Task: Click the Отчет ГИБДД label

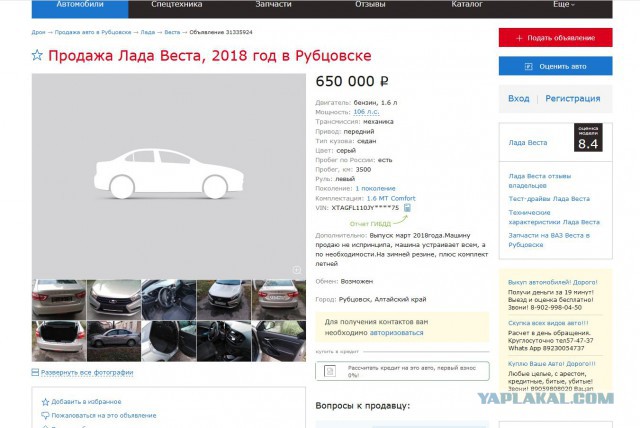Action: click(x=370, y=224)
